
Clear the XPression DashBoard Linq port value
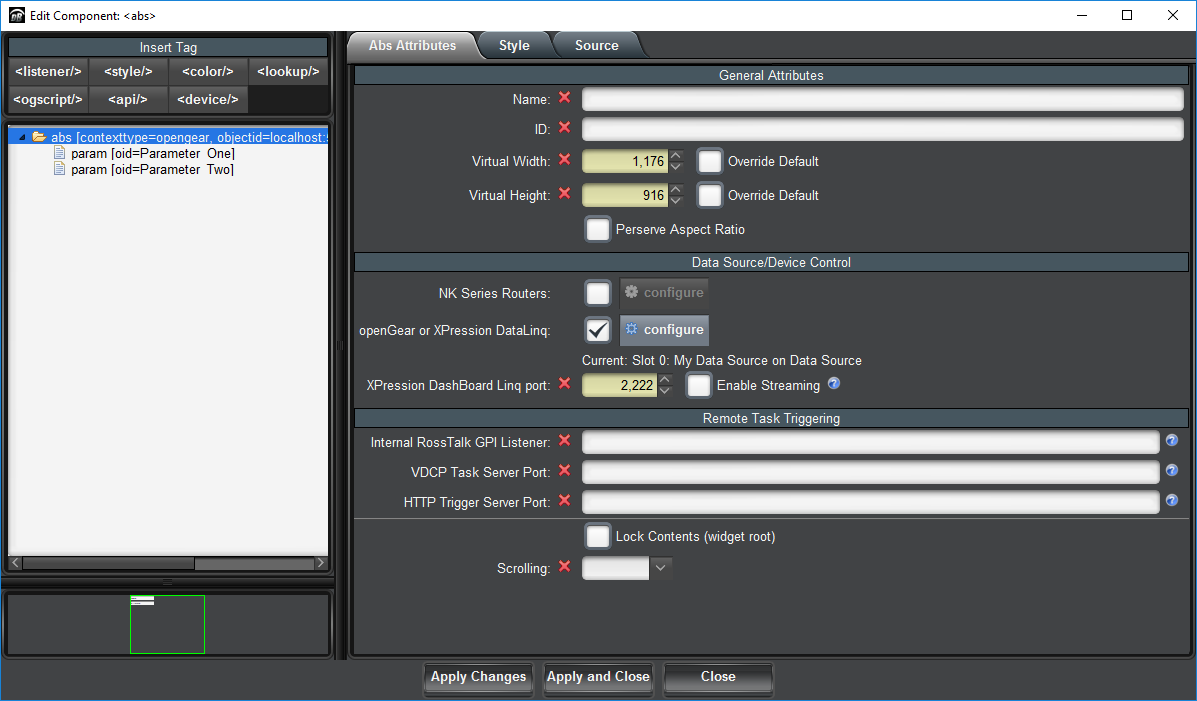(564, 383)
